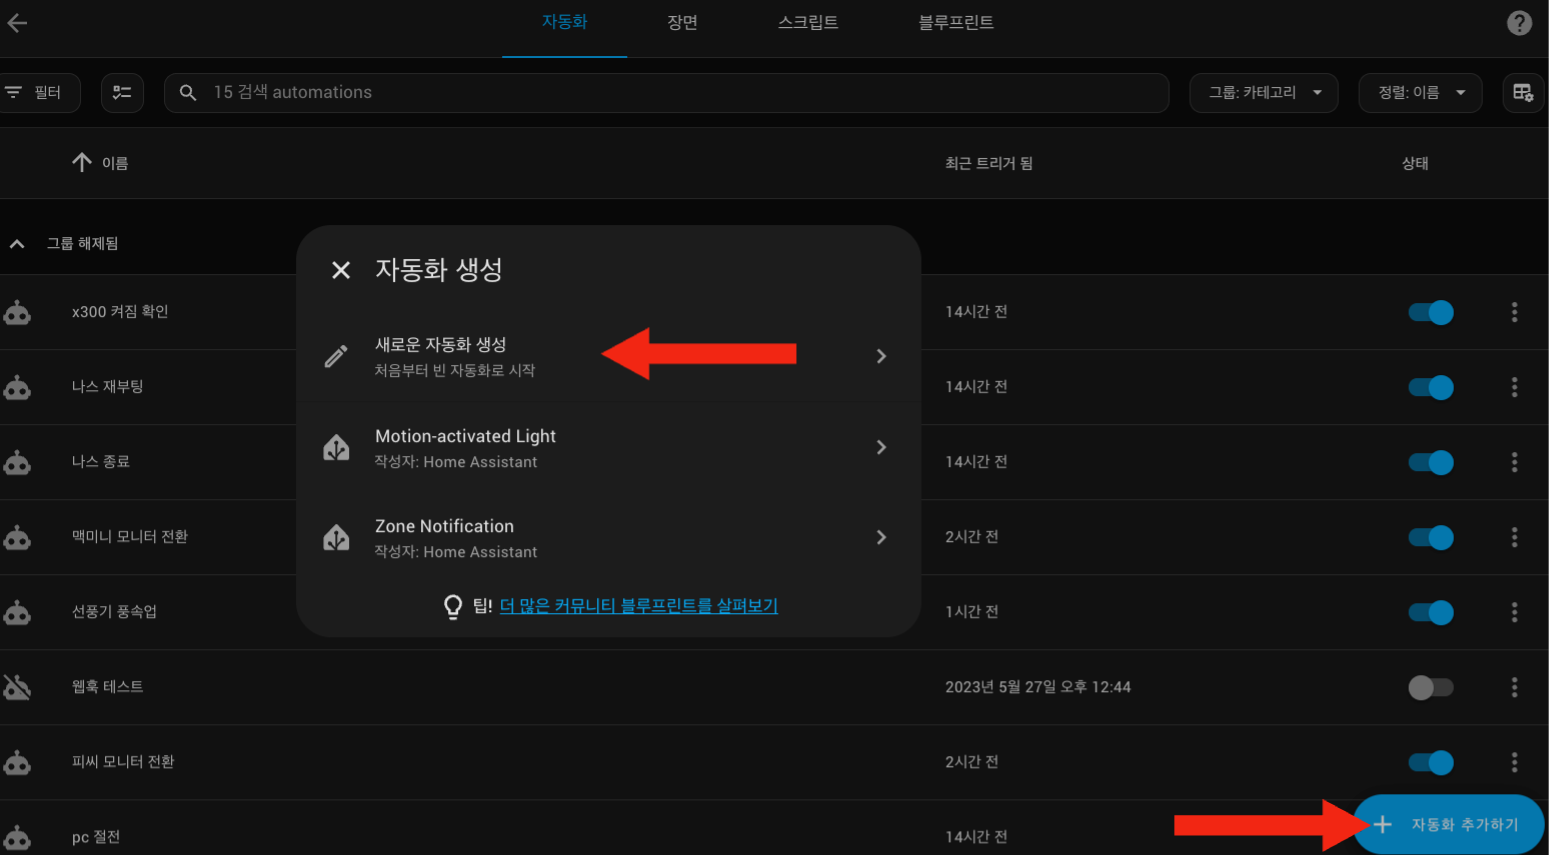The width and height of the screenshot is (1549, 855).
Task: Open 더 많은 커뮤니티 블루프린트를 살펴보기 link
Action: coord(638,606)
